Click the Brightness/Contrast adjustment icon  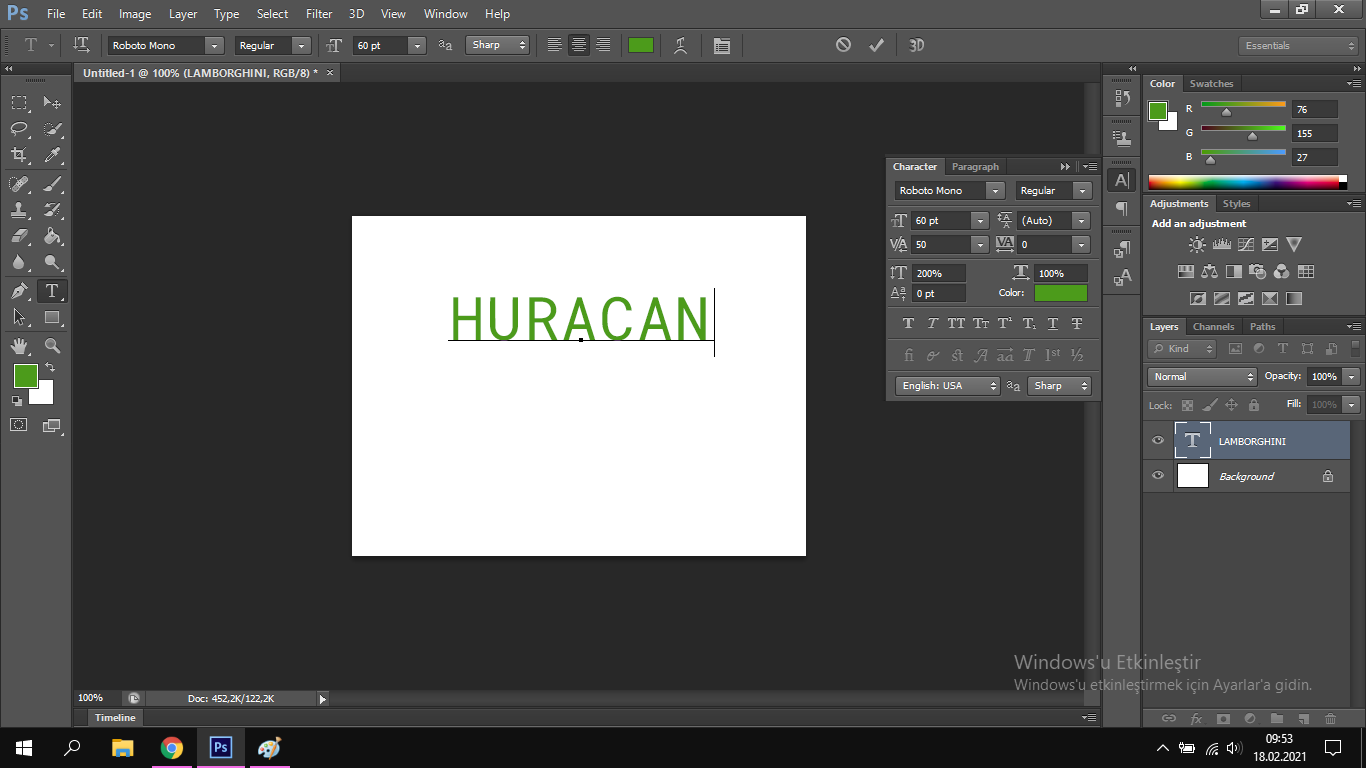[1197, 244]
